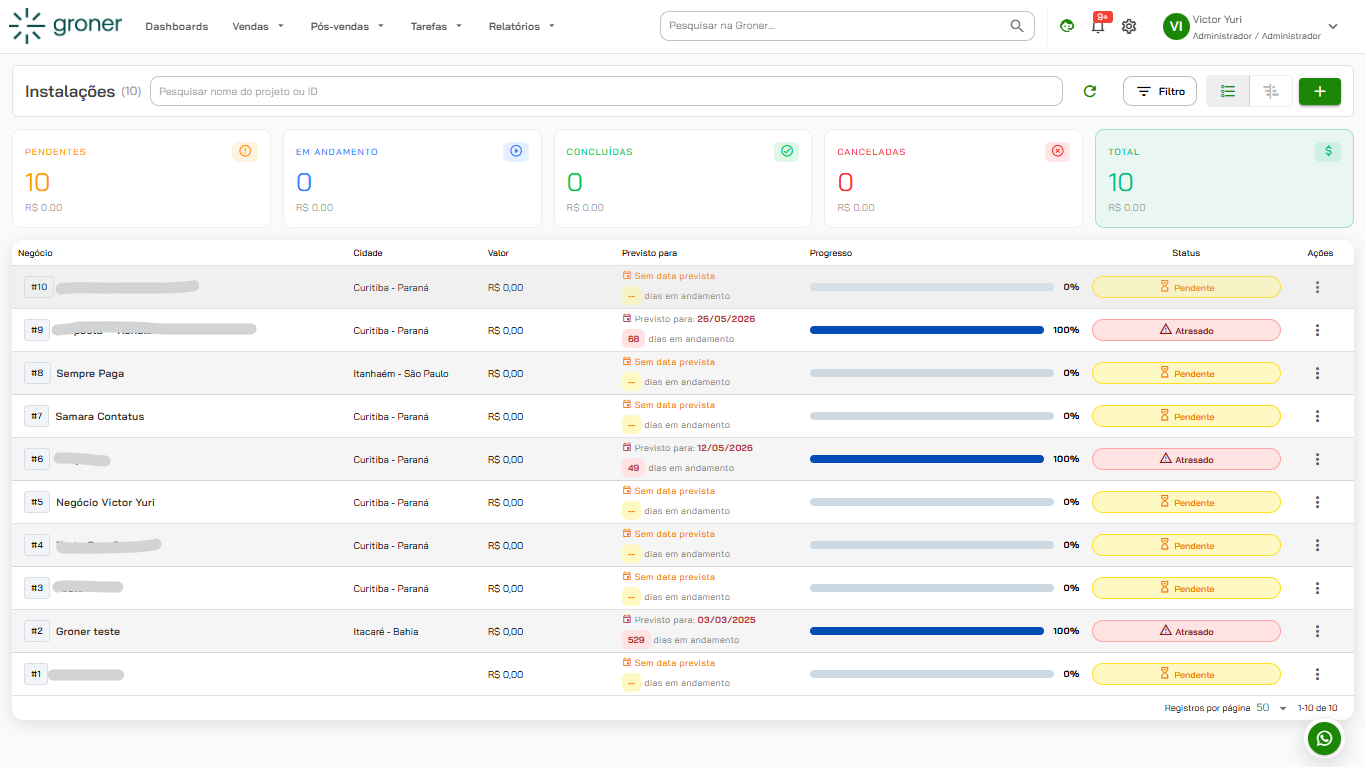Go to the Dashboards menu item

[177, 26]
